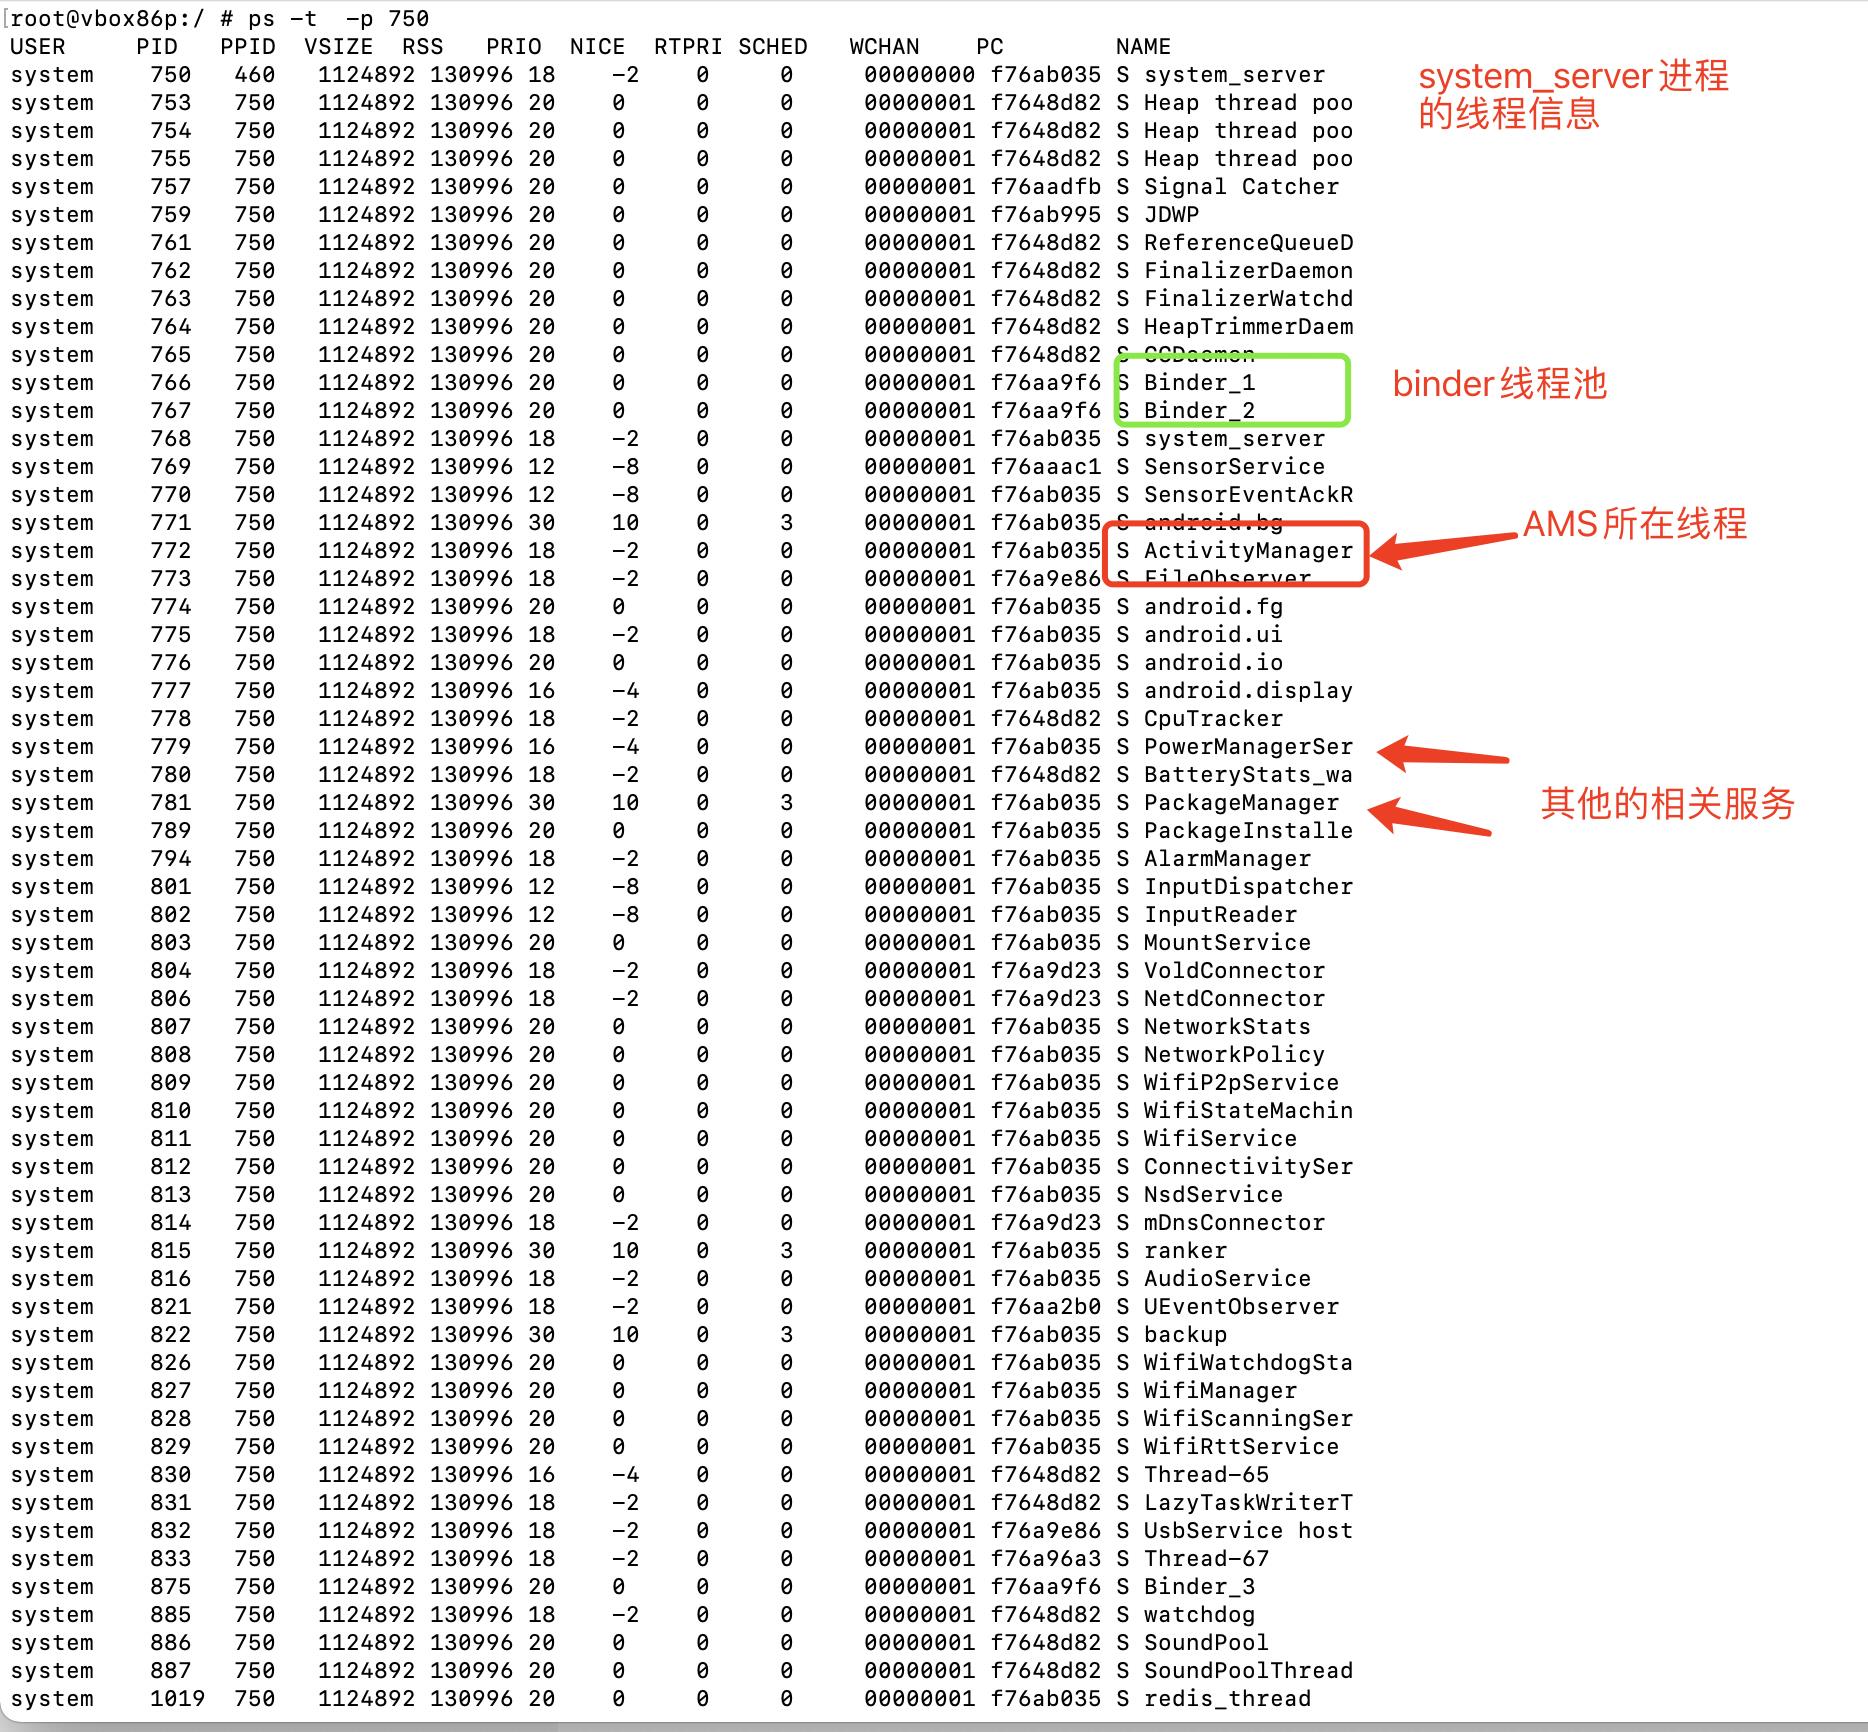This screenshot has width=1868, height=1732.
Task: Click the 'CpuTracker' thread name
Action: coord(1213,718)
